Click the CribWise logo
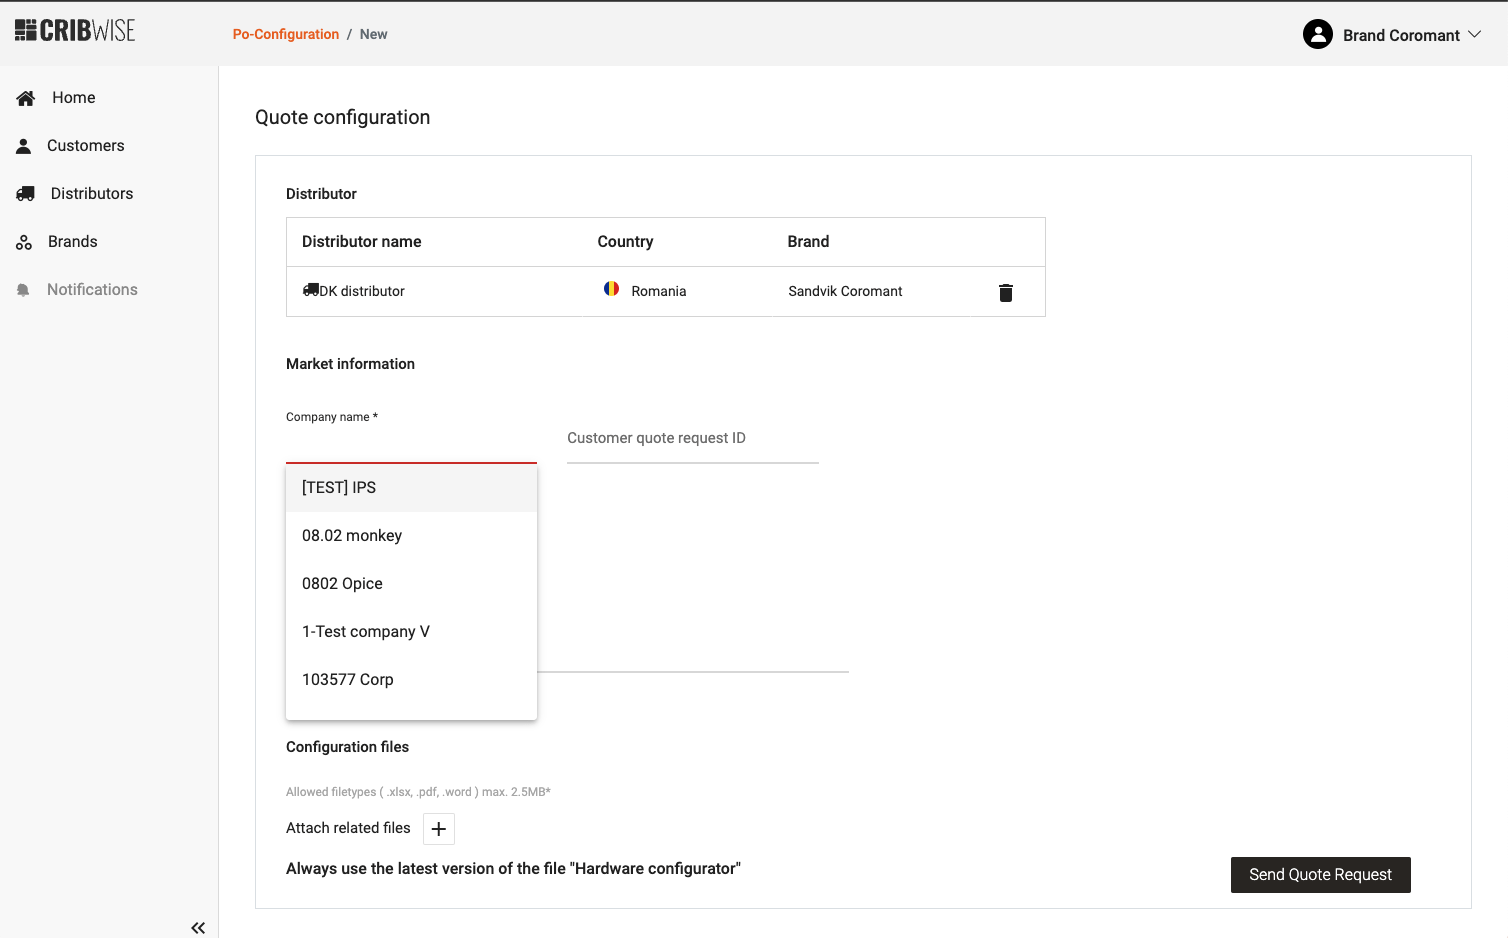The width and height of the screenshot is (1508, 938). [75, 31]
